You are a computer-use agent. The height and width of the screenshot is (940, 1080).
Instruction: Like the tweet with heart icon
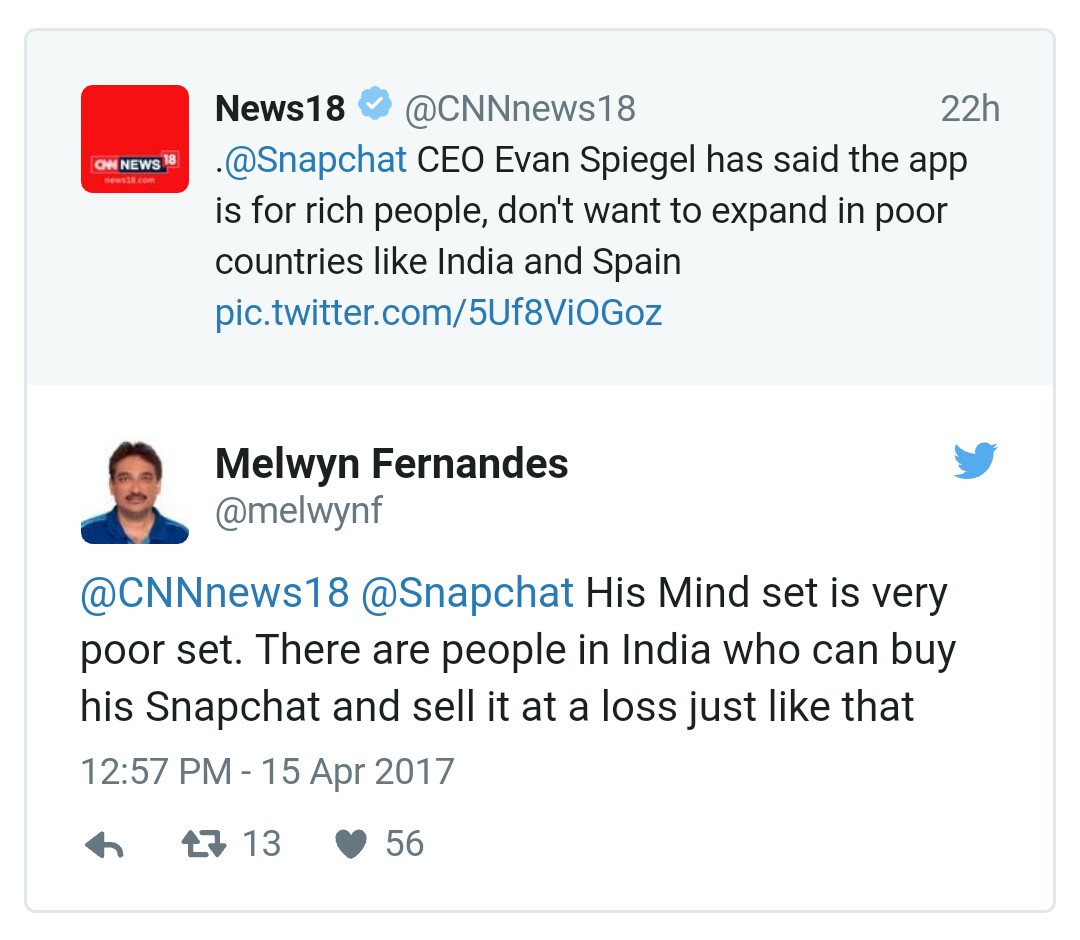[x=351, y=844]
